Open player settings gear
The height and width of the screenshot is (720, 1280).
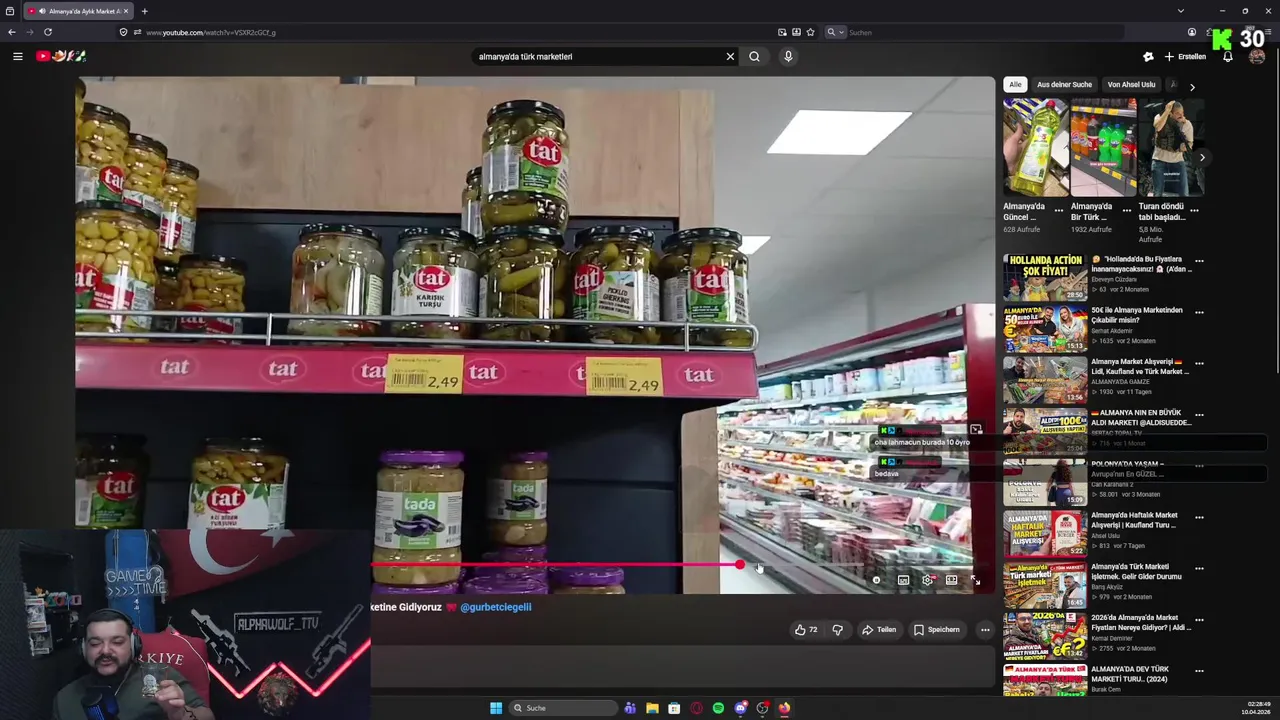928,580
